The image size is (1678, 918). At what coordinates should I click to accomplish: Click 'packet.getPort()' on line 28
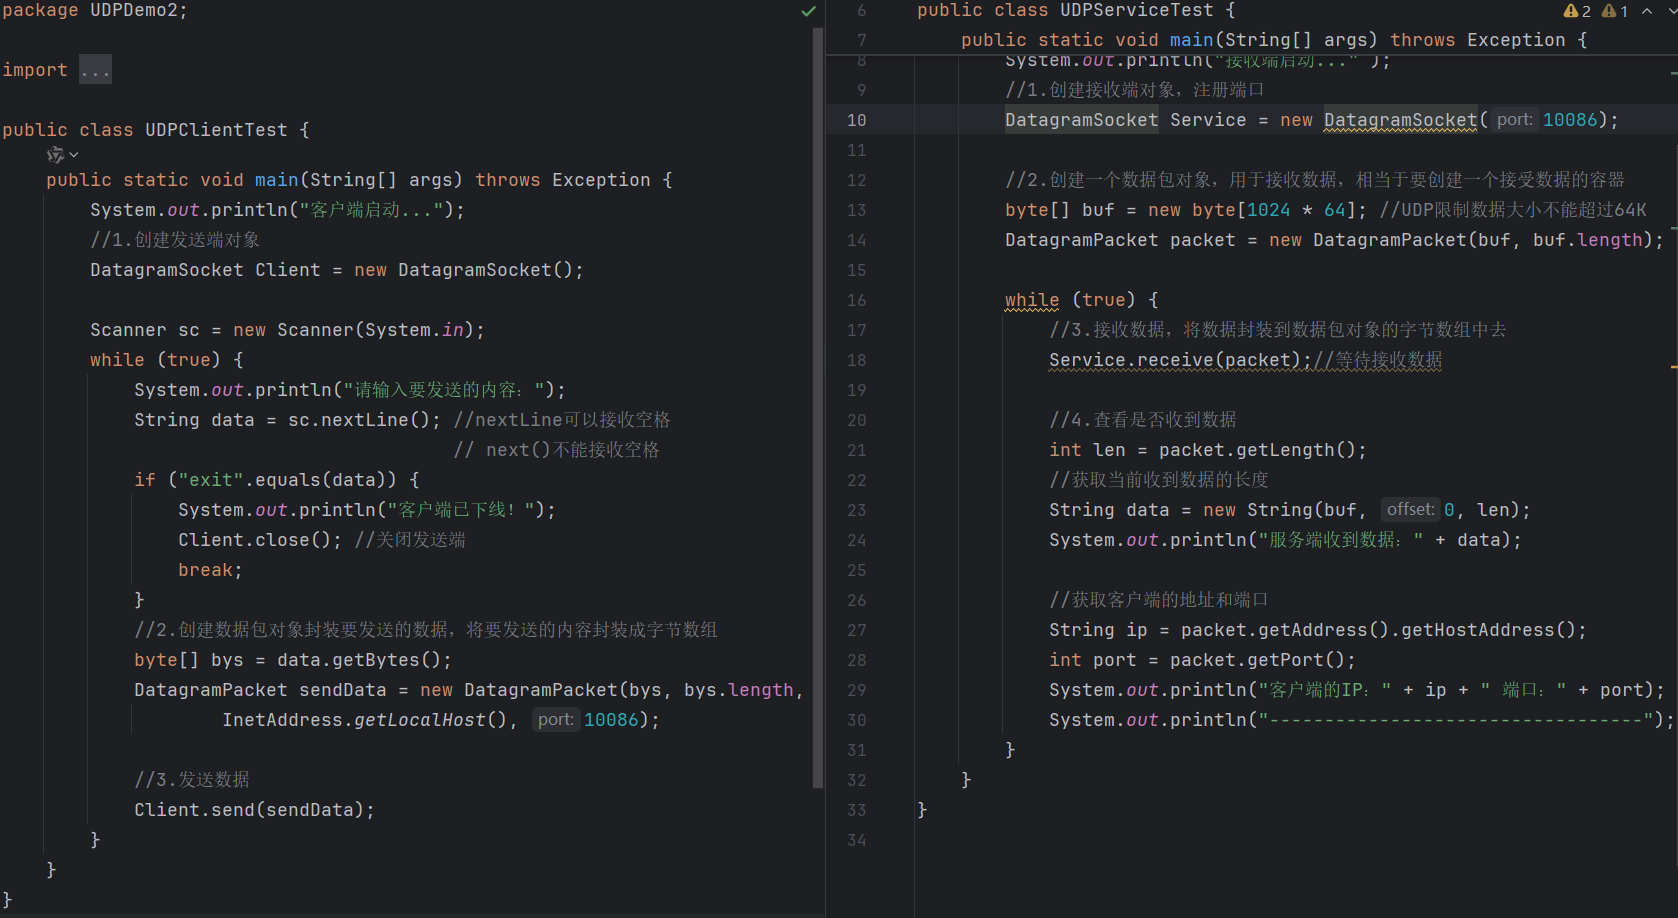1257,660
